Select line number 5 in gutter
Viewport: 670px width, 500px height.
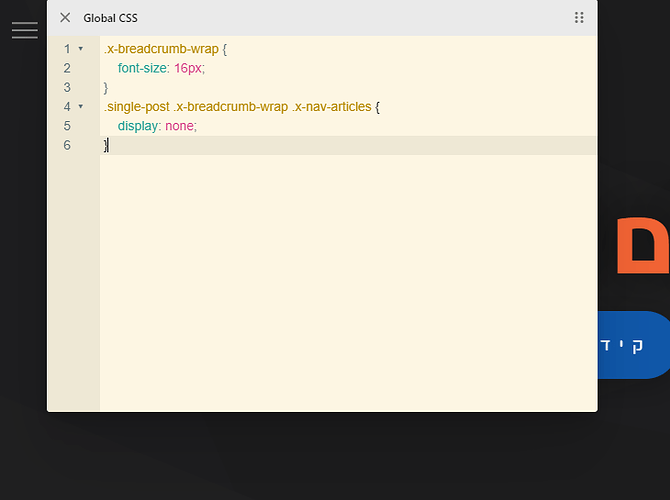[67, 126]
